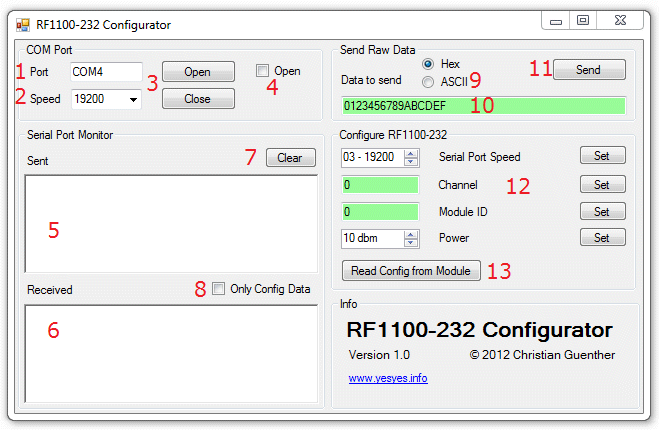659x430 pixels.
Task: Clear the serial port monitor
Action: (290, 158)
